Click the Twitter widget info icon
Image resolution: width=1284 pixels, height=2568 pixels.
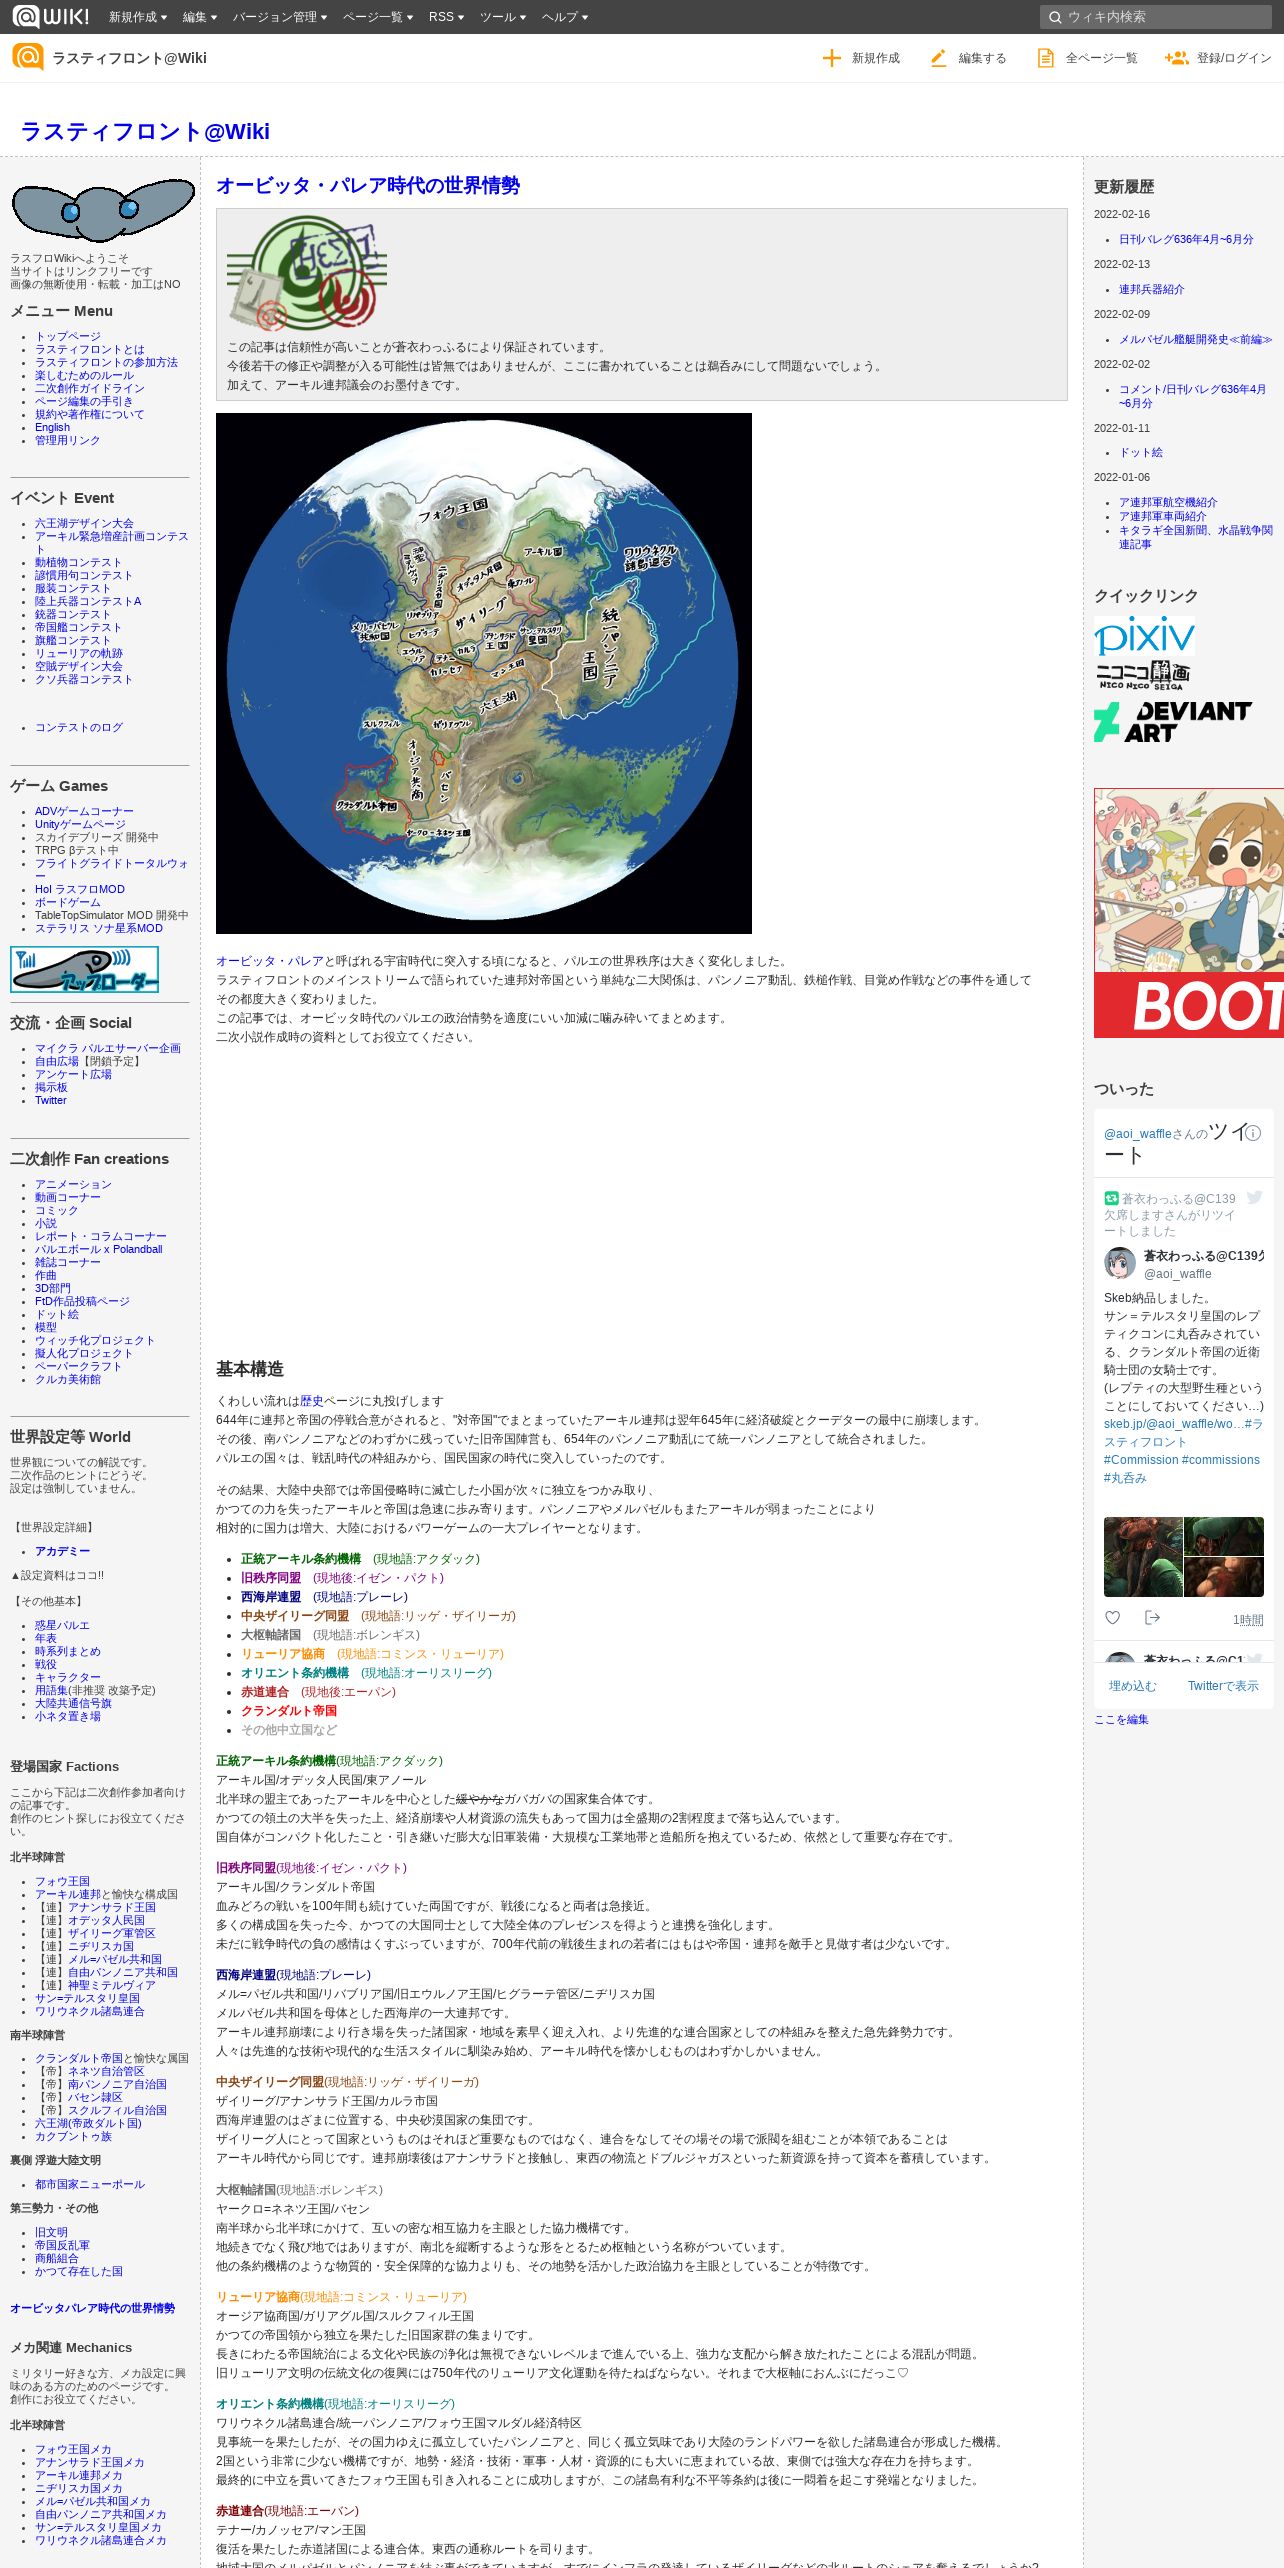(1253, 1133)
